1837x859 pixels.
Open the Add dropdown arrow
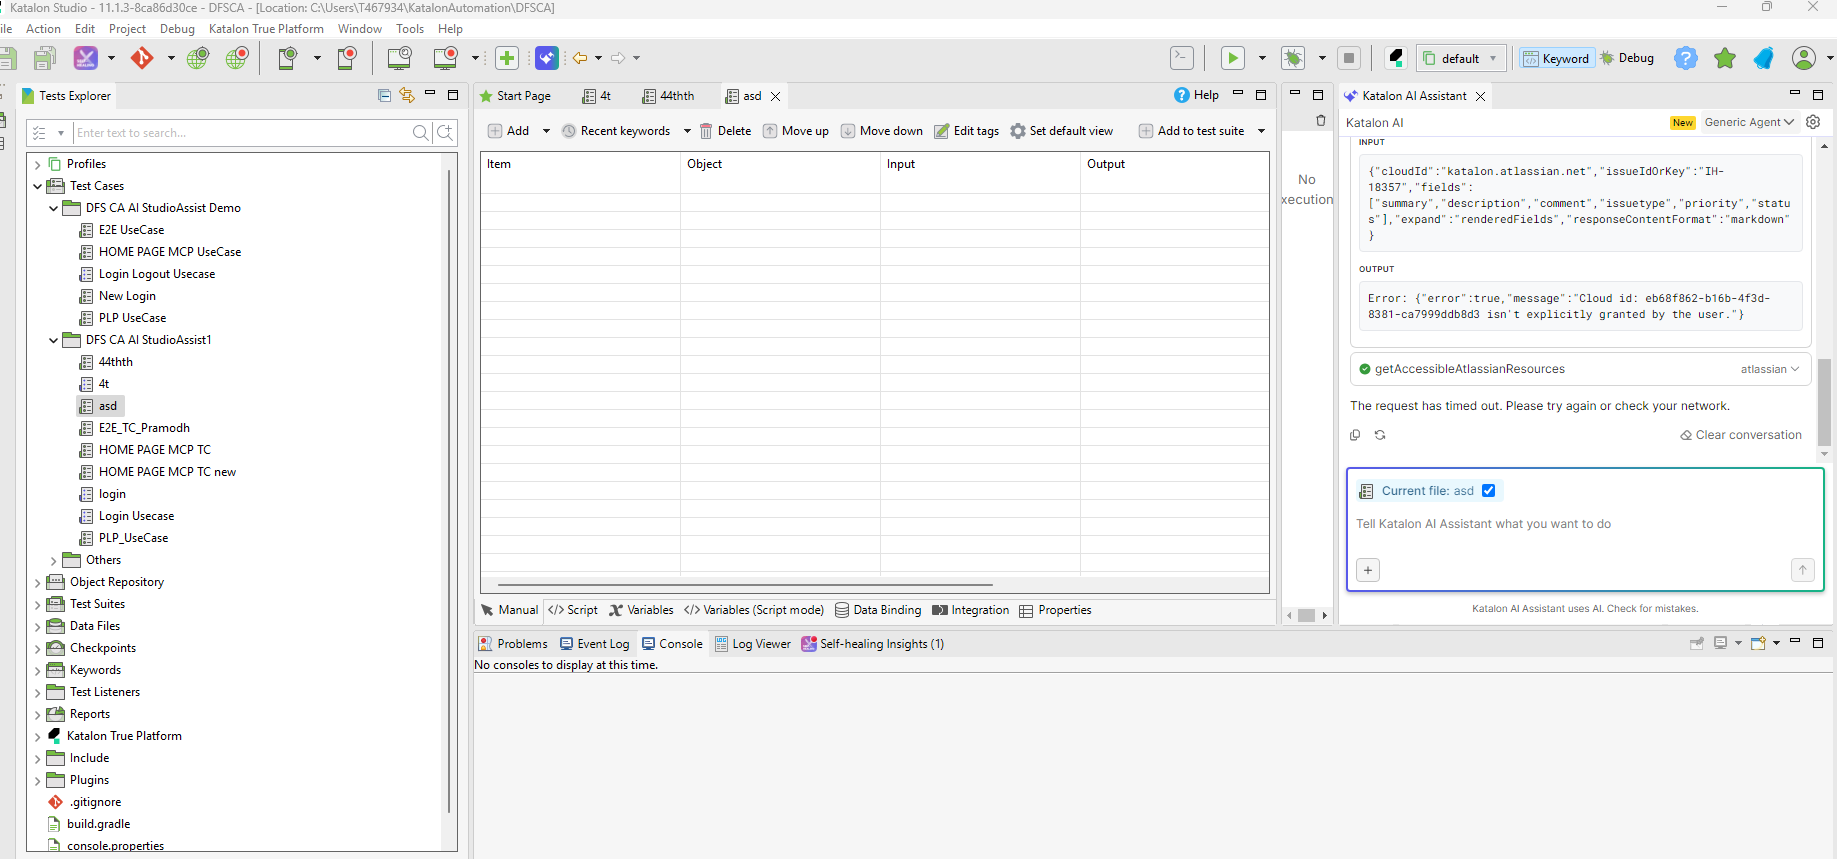point(546,131)
